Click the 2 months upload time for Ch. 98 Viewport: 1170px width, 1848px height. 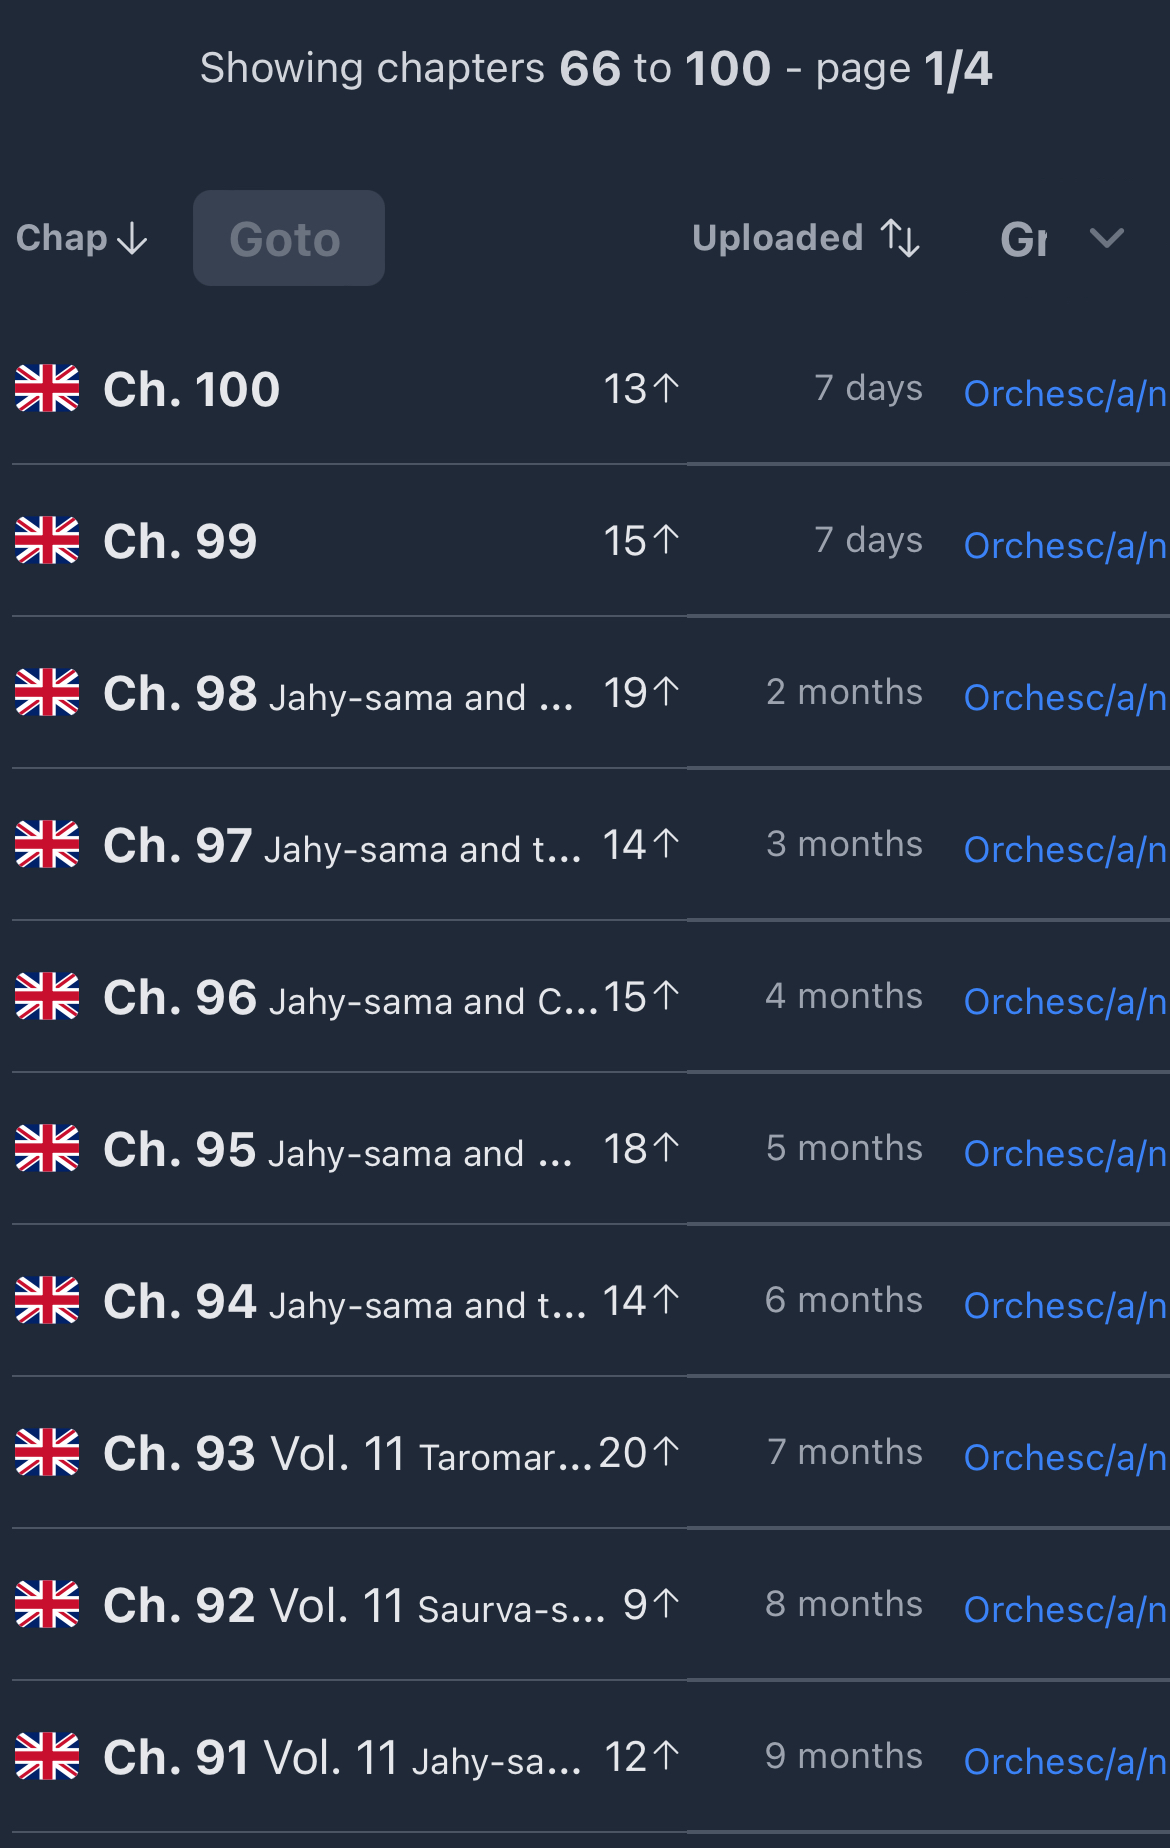(844, 692)
